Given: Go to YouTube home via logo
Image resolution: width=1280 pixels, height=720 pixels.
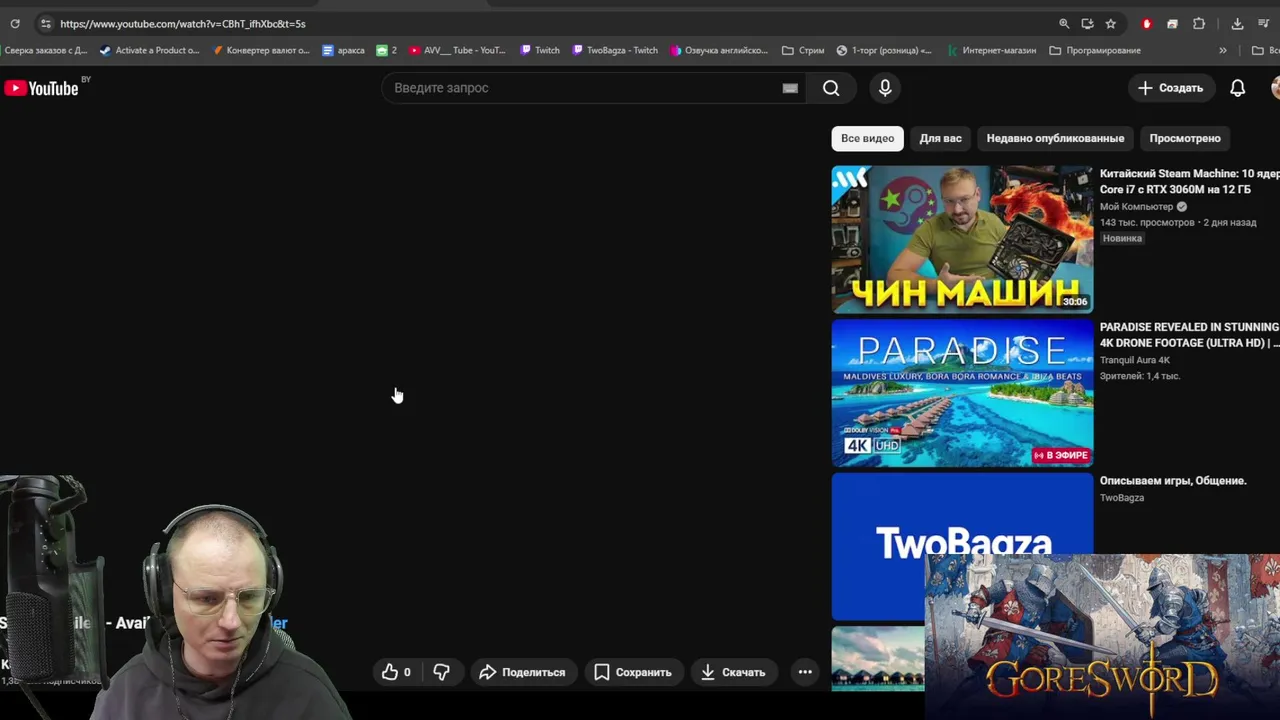Looking at the screenshot, I should [41, 88].
